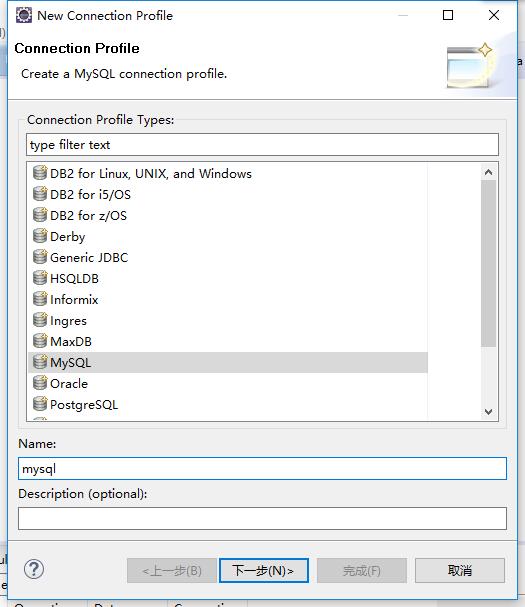This screenshot has width=525, height=607.
Task: Cancel the dialog with 取消
Action: (460, 570)
